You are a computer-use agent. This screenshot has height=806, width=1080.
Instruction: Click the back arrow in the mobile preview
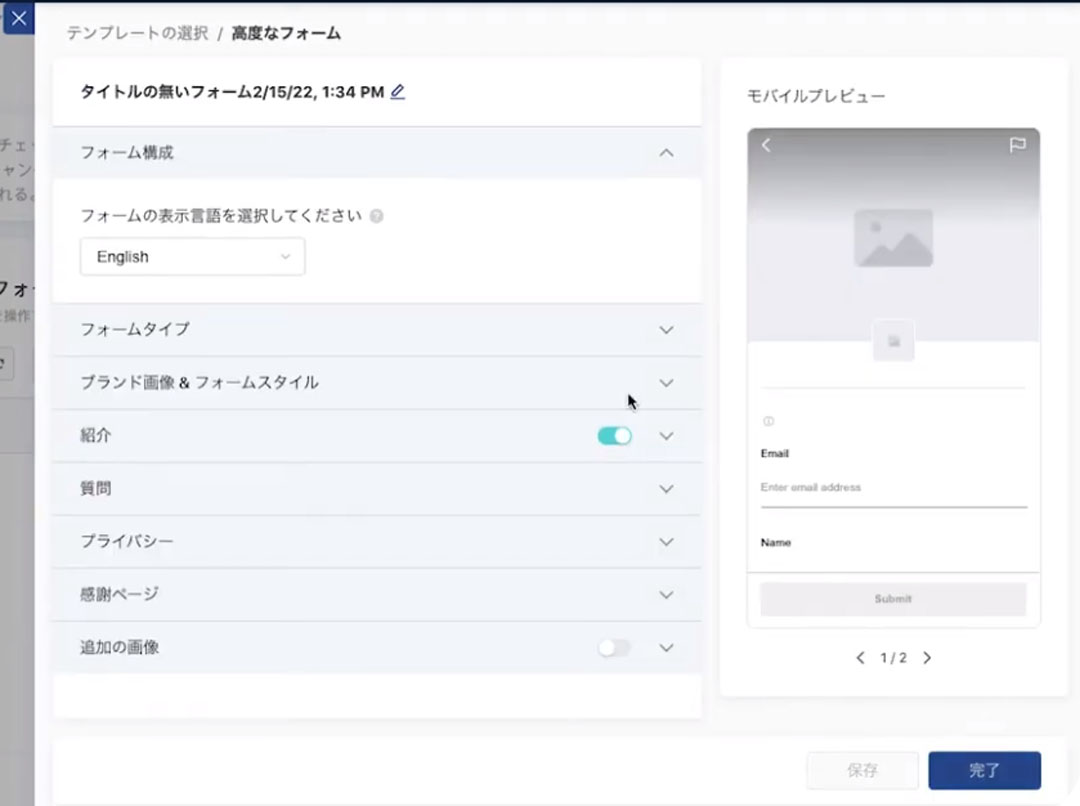766,144
